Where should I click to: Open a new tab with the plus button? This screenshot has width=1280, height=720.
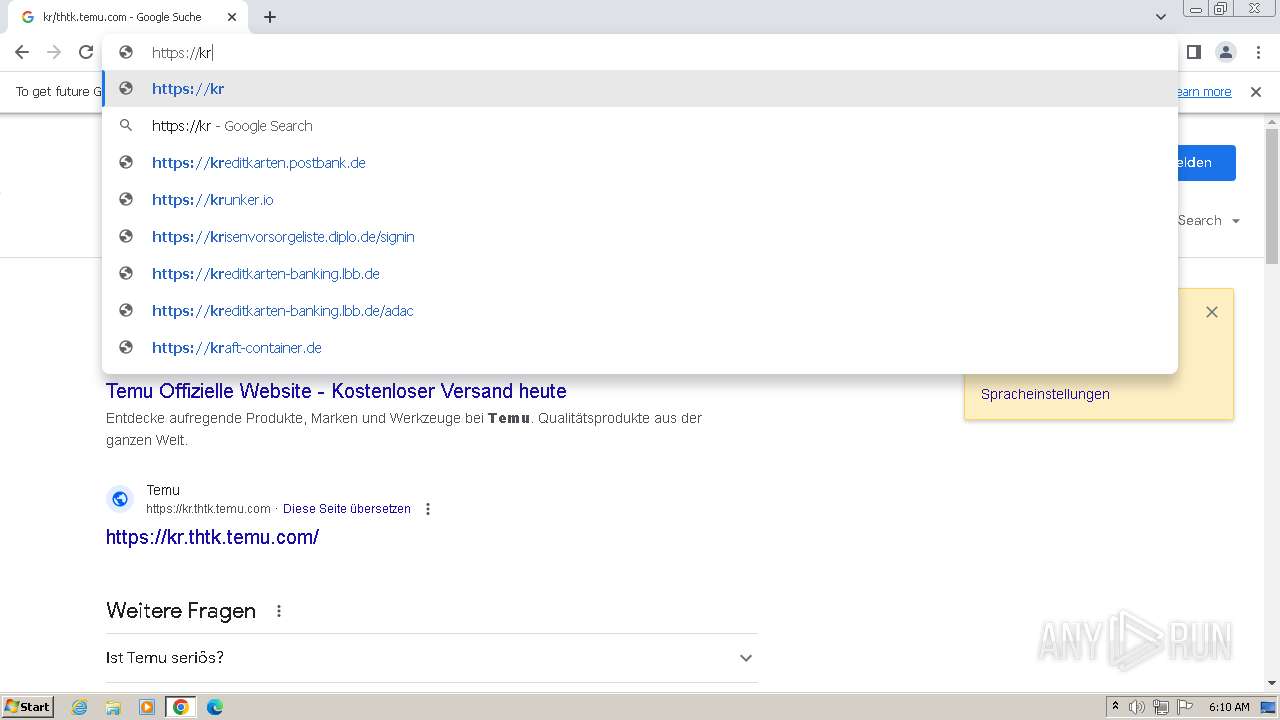[270, 17]
